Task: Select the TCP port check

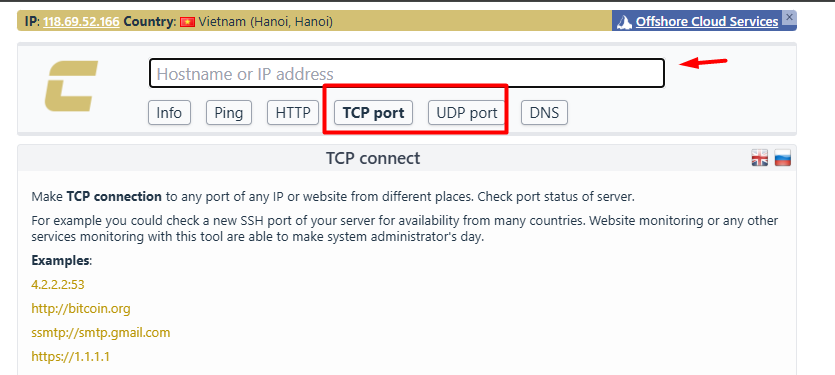Action: 374,113
